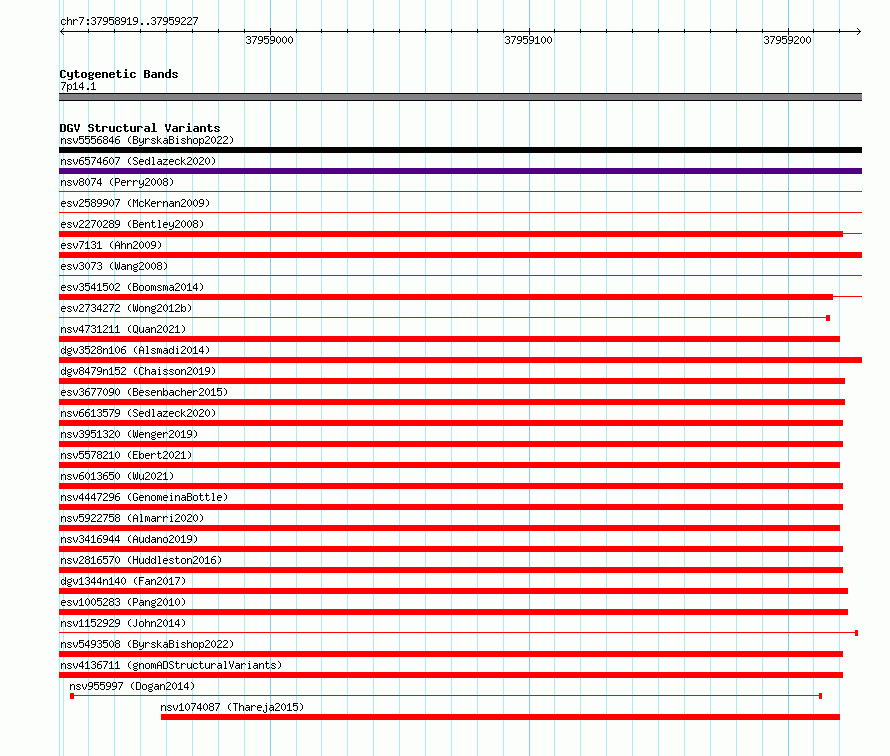Select the nsv2816570 (Huddleston2016) label
890x756 pixels.
(141, 560)
